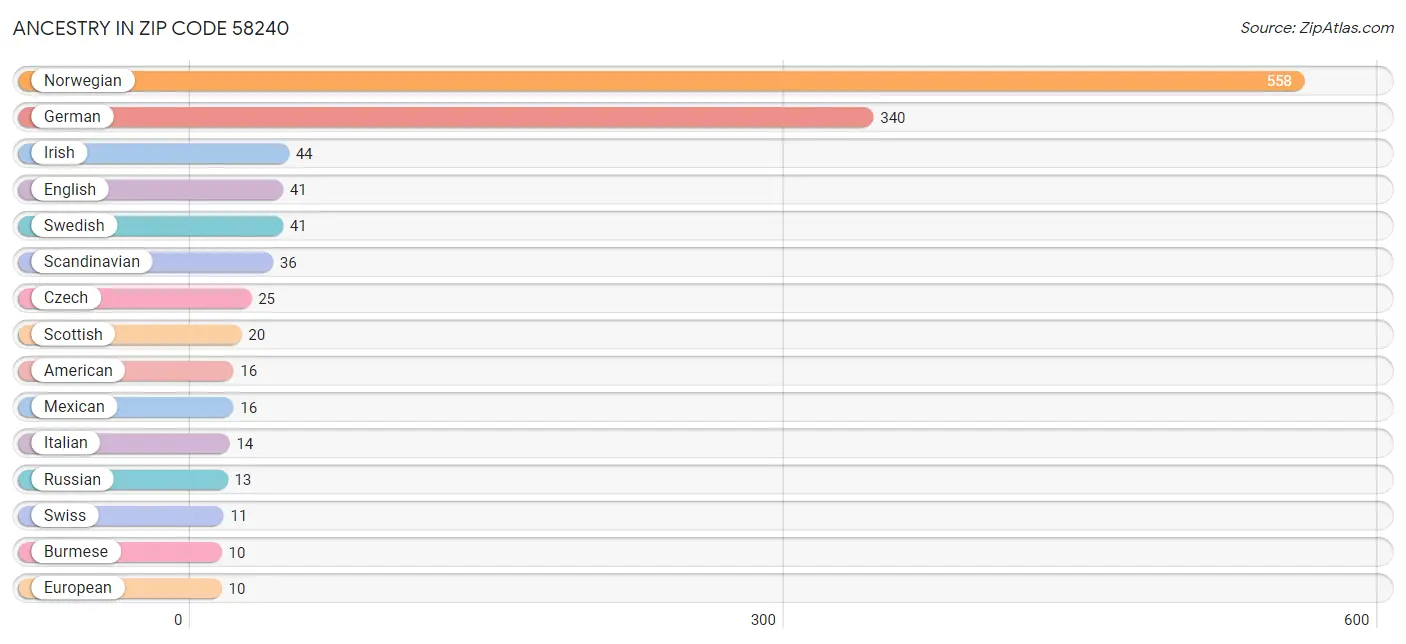Screen dimensions: 1406x644
Task: Select the German label pill
Action: coord(72,117)
